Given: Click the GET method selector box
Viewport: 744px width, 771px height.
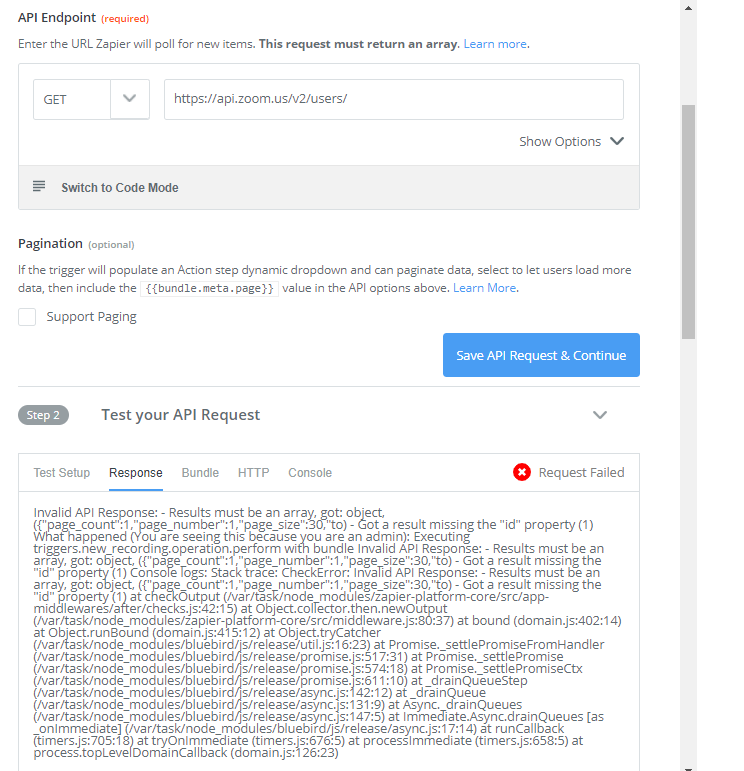Looking at the screenshot, I should pos(91,99).
